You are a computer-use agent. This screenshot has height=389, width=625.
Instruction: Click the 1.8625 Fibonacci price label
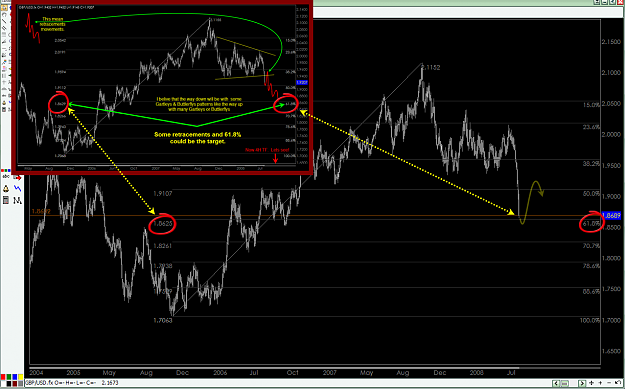click(x=163, y=224)
